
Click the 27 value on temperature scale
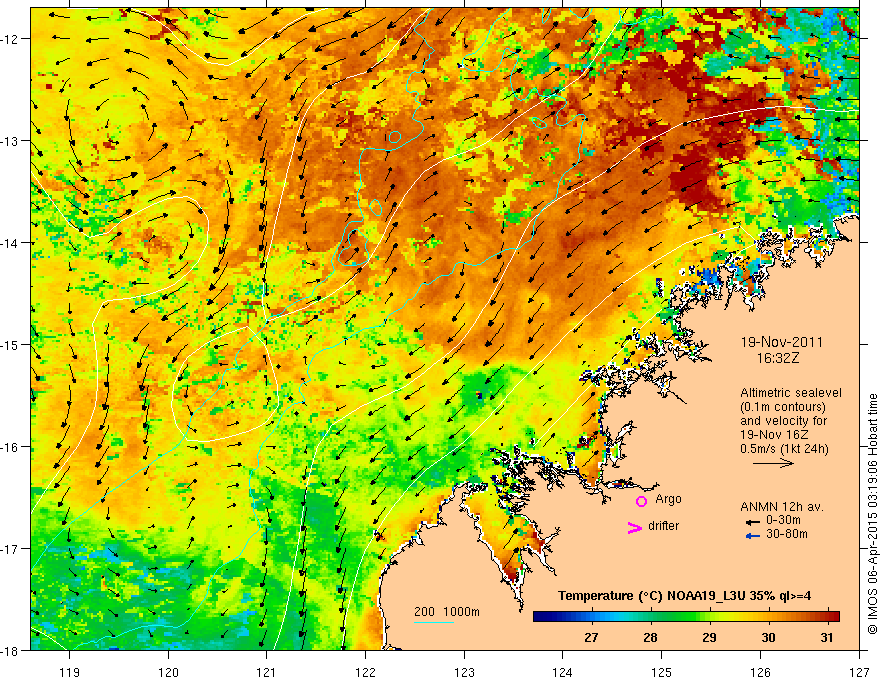pyautogui.click(x=590, y=637)
